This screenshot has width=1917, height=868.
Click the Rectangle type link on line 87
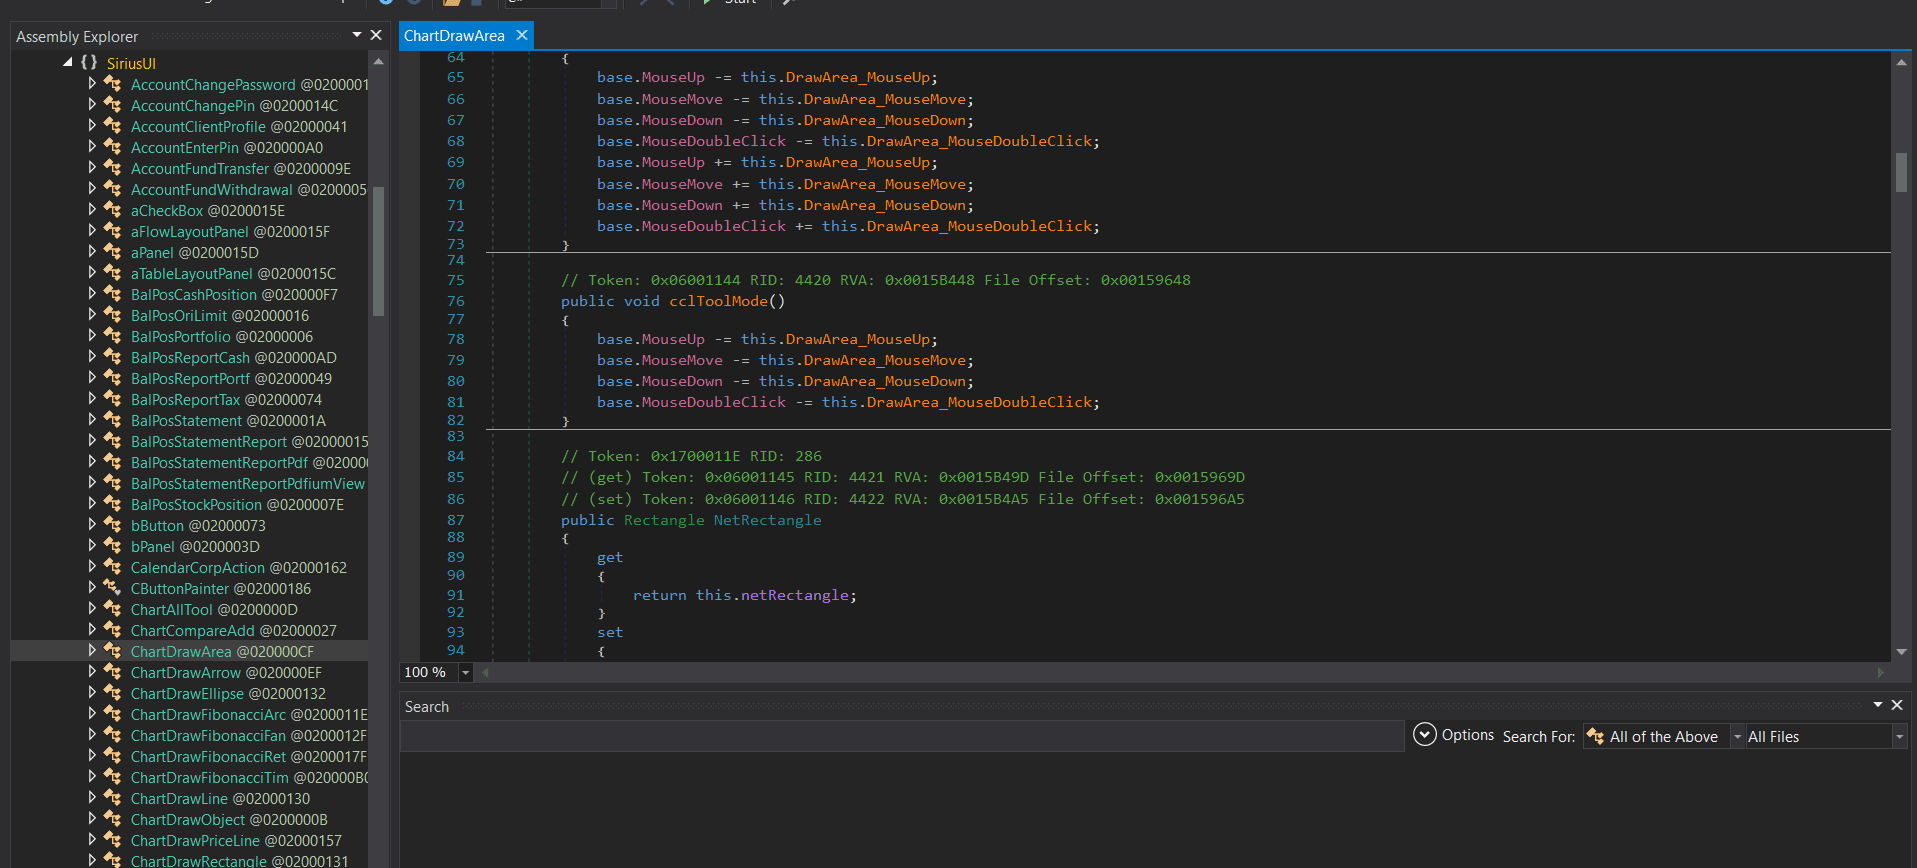[664, 520]
